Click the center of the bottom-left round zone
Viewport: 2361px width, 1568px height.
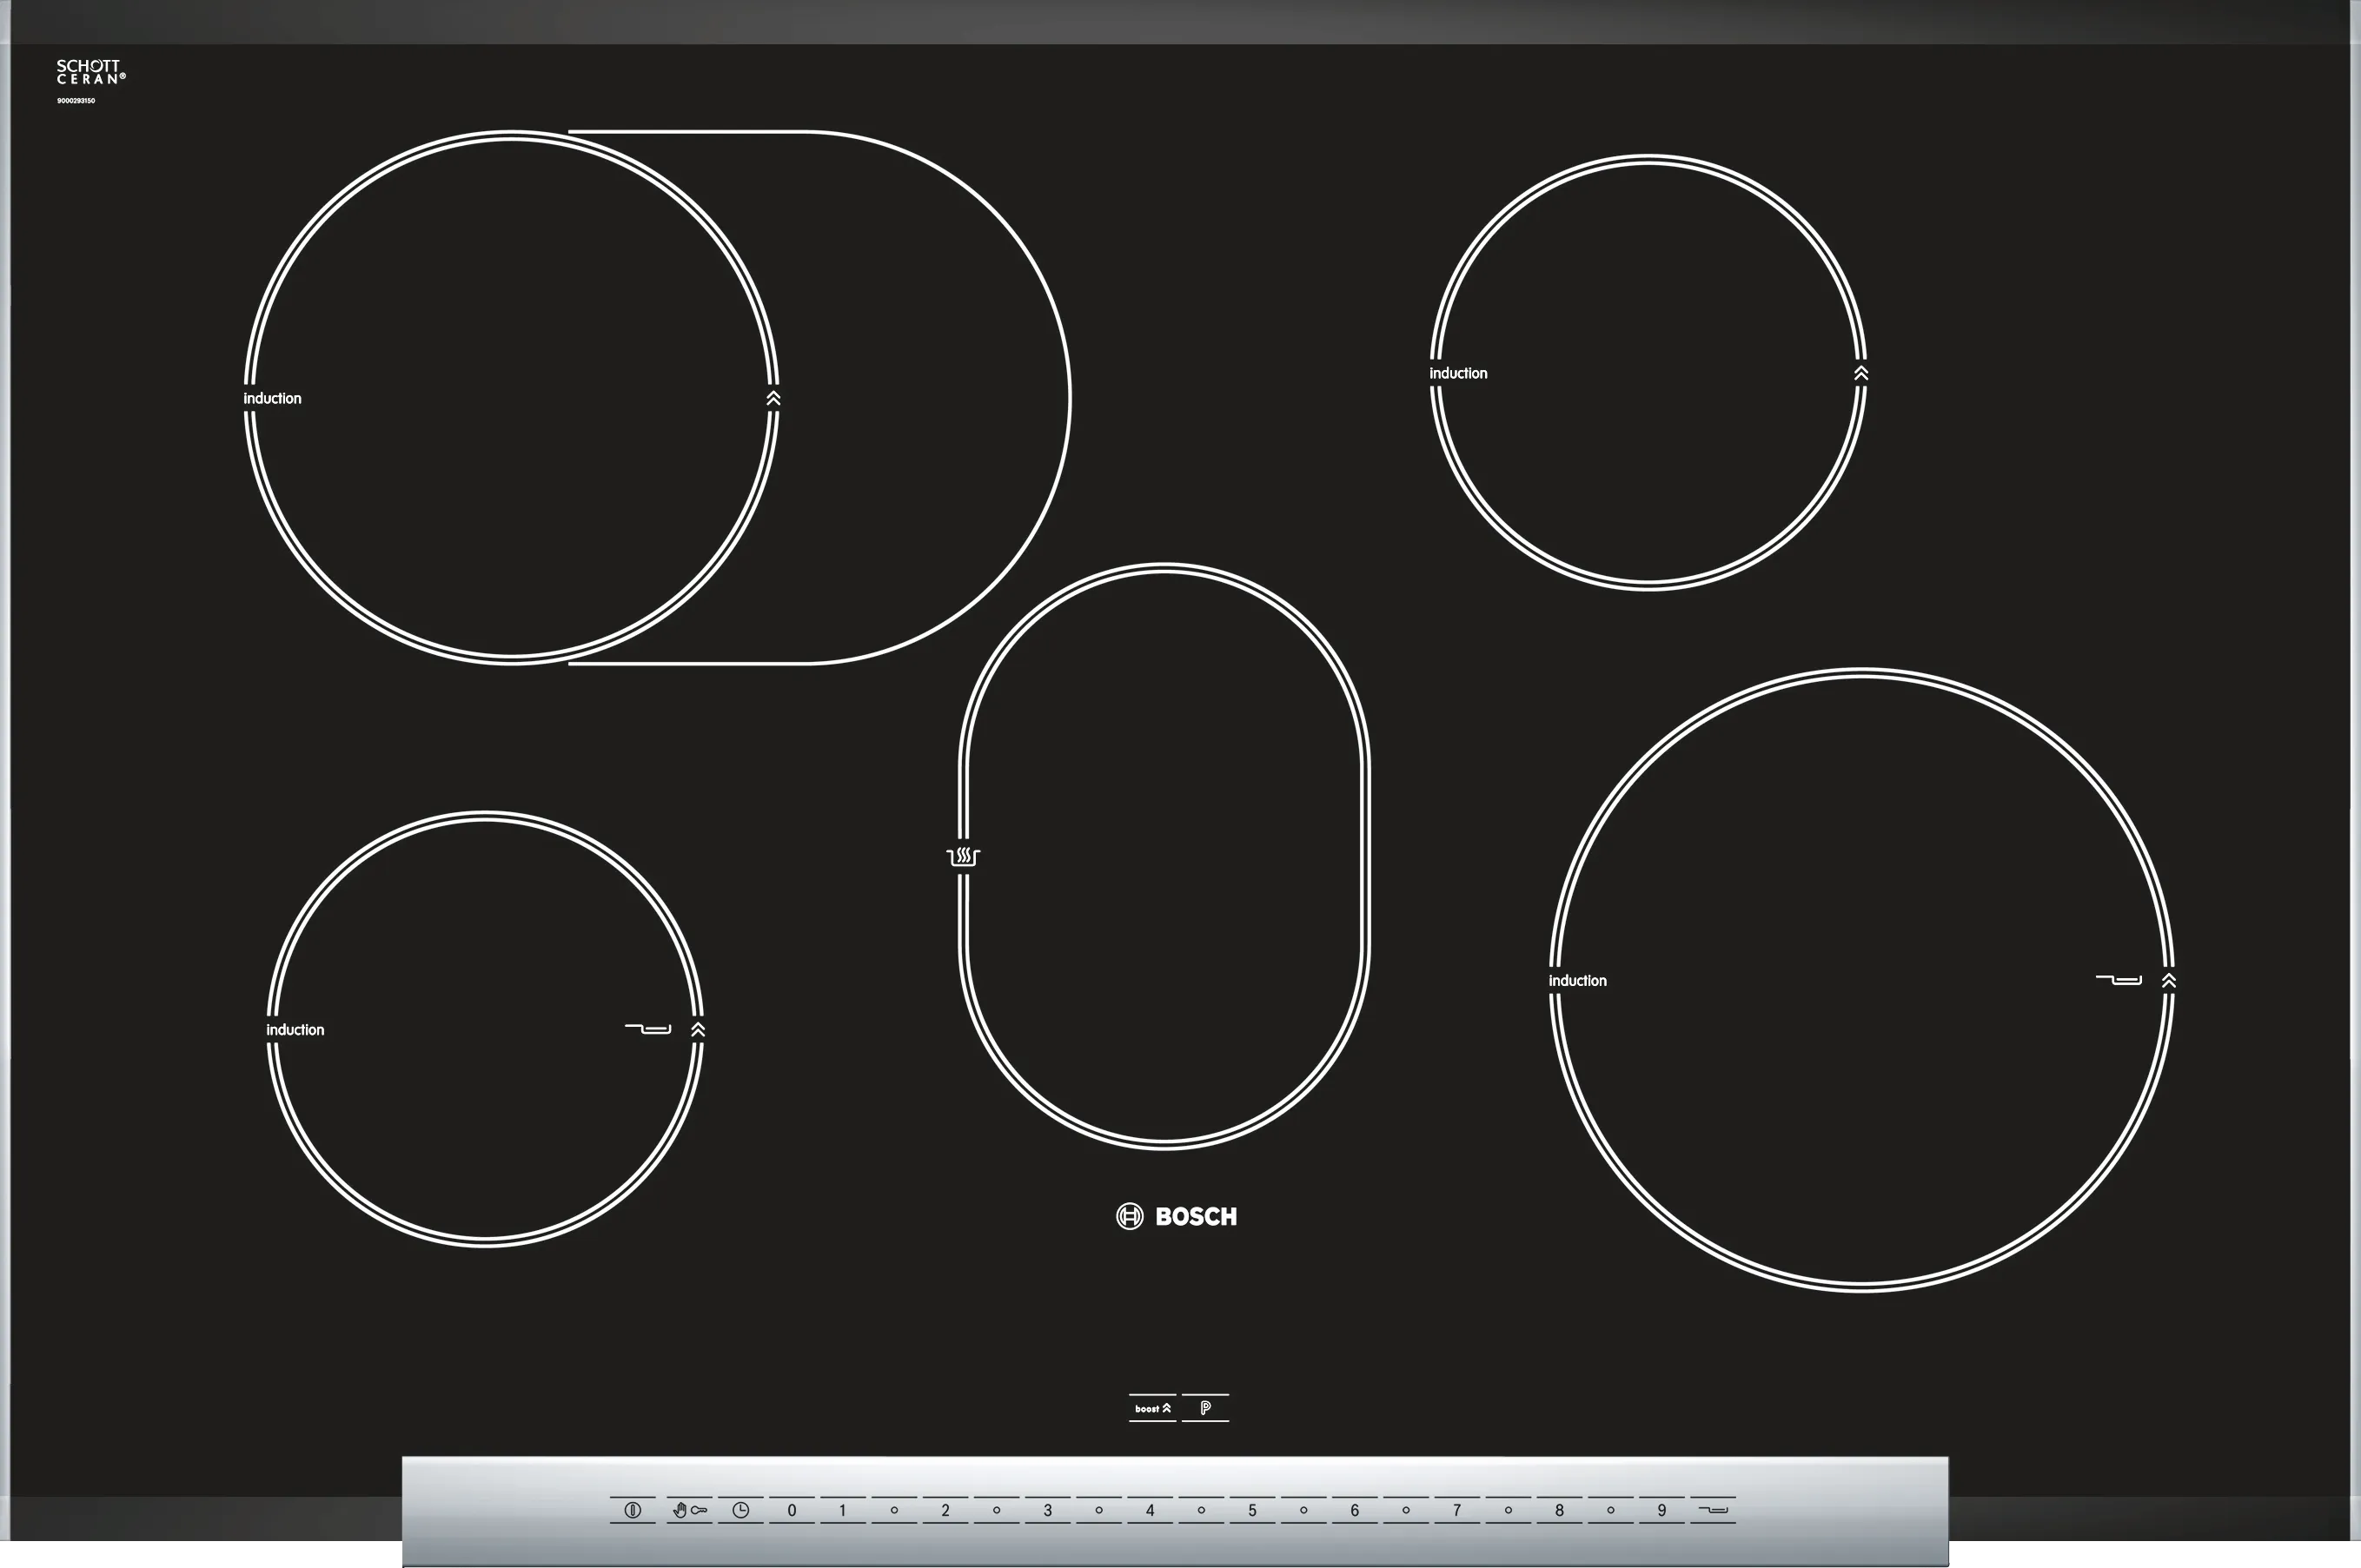coord(485,1029)
